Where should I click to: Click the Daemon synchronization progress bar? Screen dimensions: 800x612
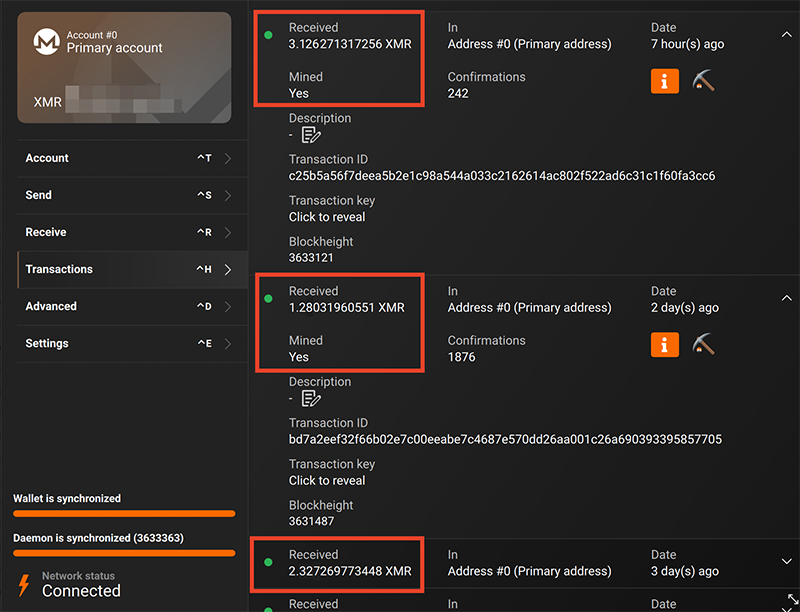click(124, 553)
